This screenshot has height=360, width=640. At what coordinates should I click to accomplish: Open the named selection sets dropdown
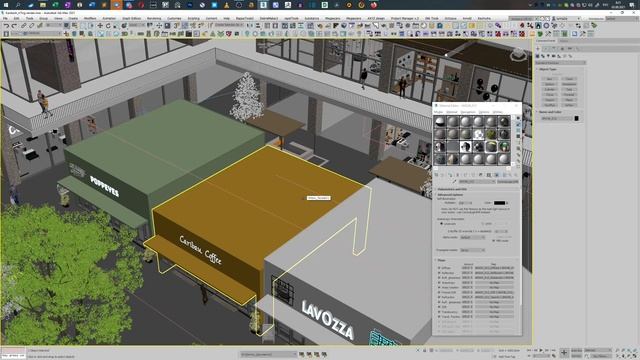[229, 25]
